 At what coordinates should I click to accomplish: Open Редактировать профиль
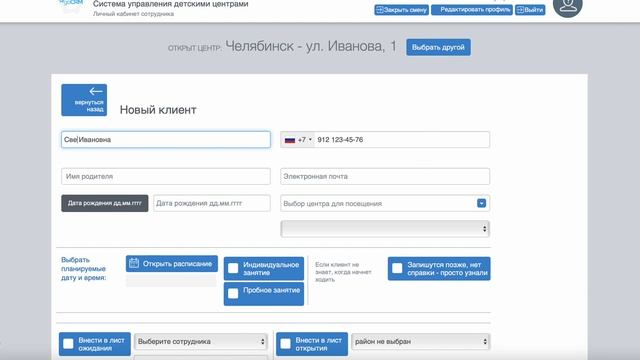pos(472,10)
